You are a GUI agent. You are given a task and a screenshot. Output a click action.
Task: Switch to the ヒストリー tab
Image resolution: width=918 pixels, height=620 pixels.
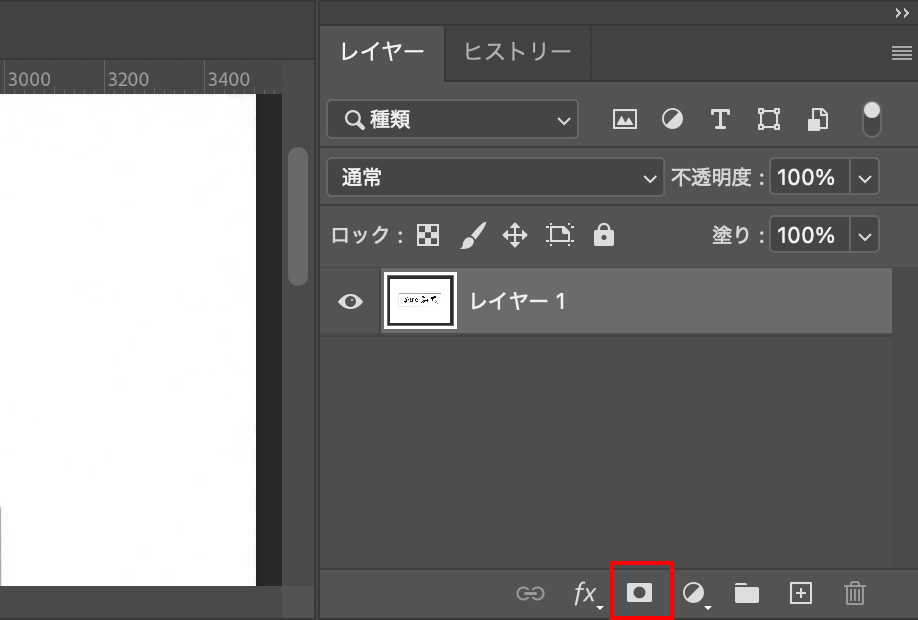pos(517,52)
